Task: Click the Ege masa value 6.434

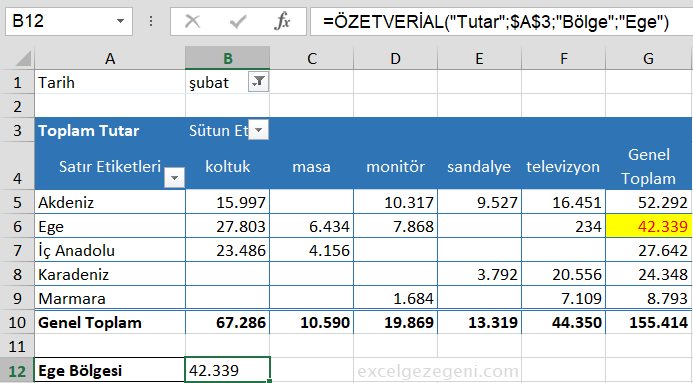Action: [312, 226]
